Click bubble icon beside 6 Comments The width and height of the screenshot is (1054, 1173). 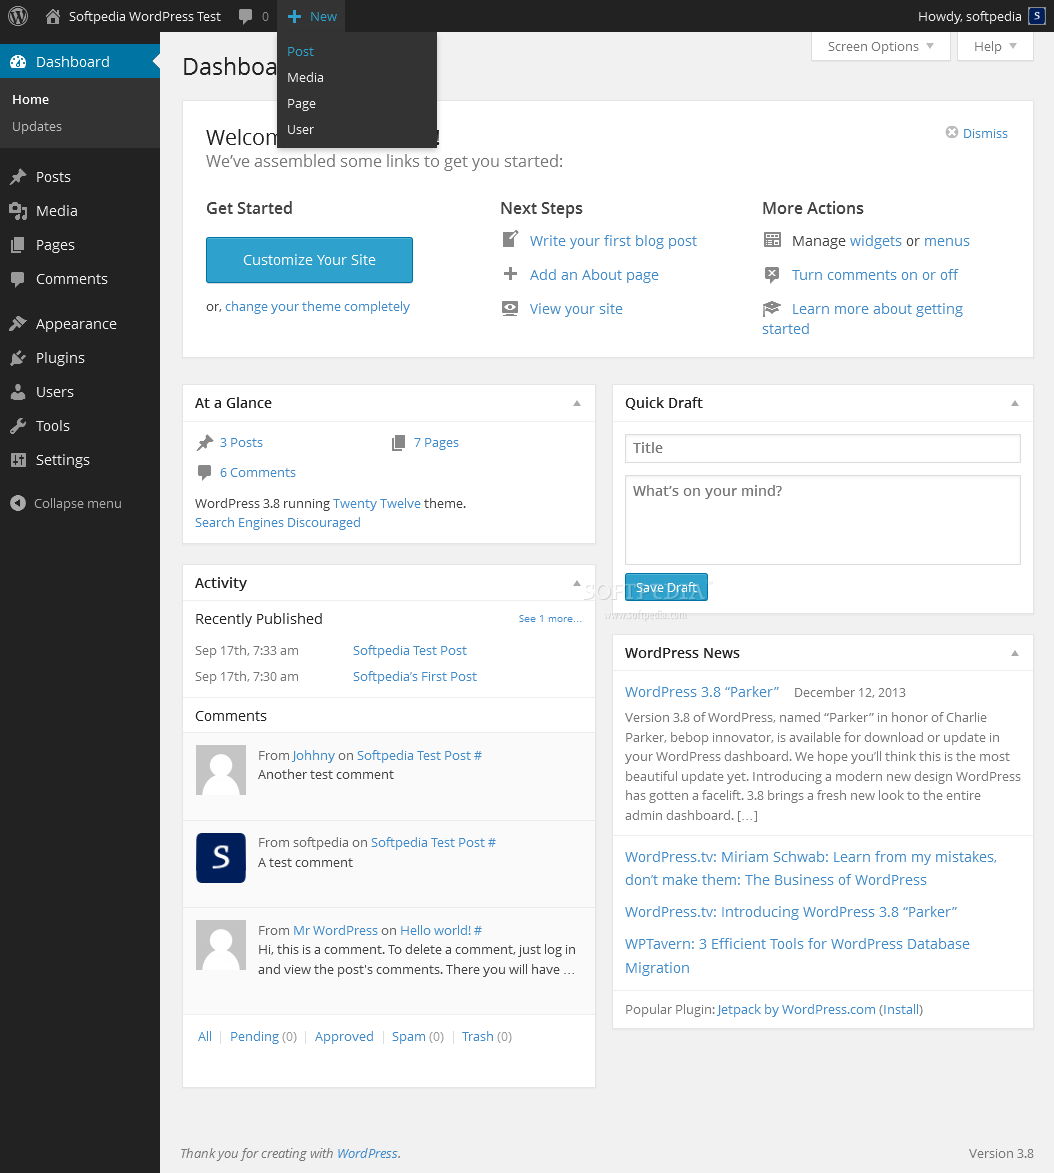tap(204, 472)
